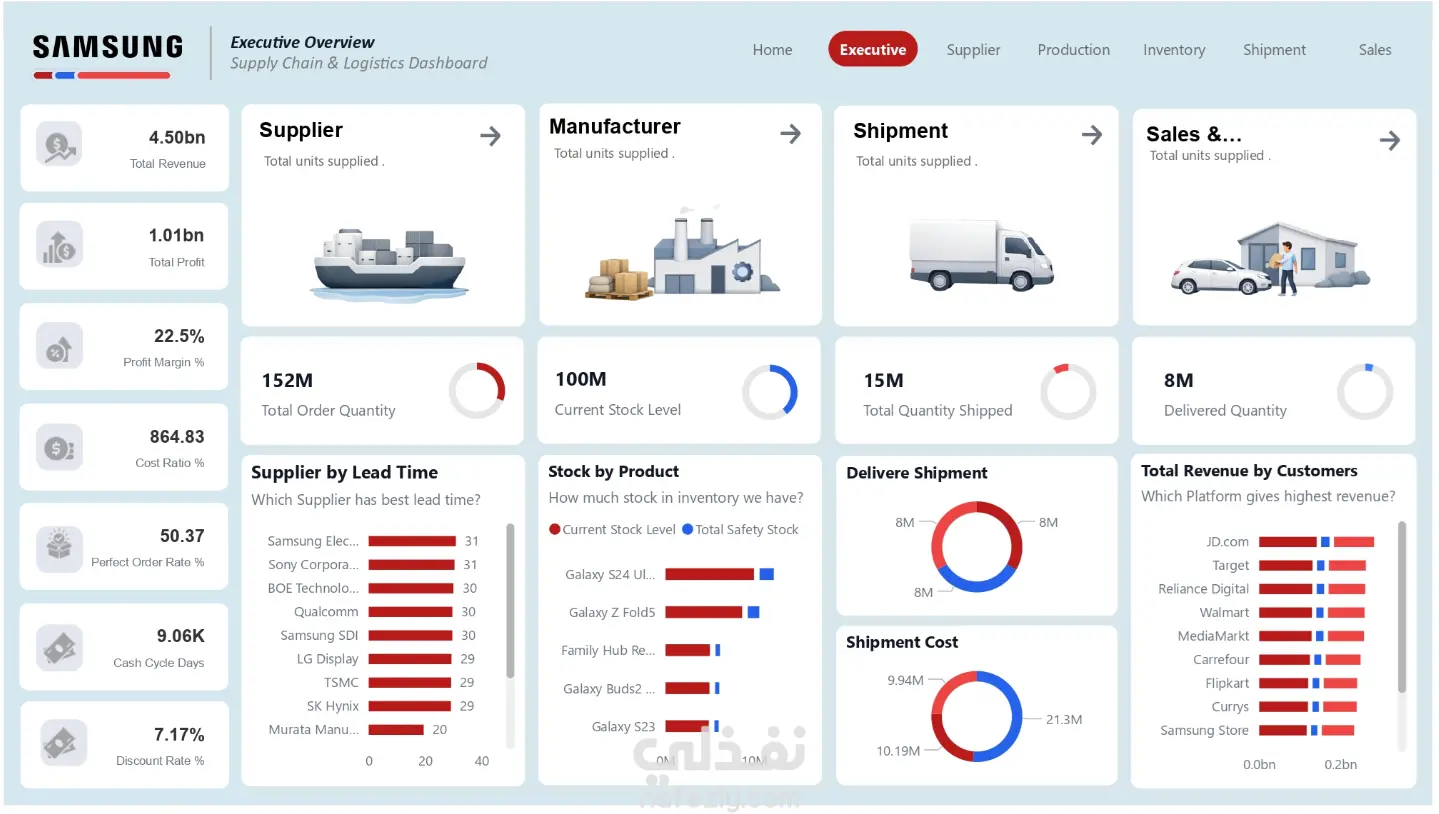The image size is (1439, 814).
Task: Click the Cost Ratio dollar icon
Action: pyautogui.click(x=59, y=447)
